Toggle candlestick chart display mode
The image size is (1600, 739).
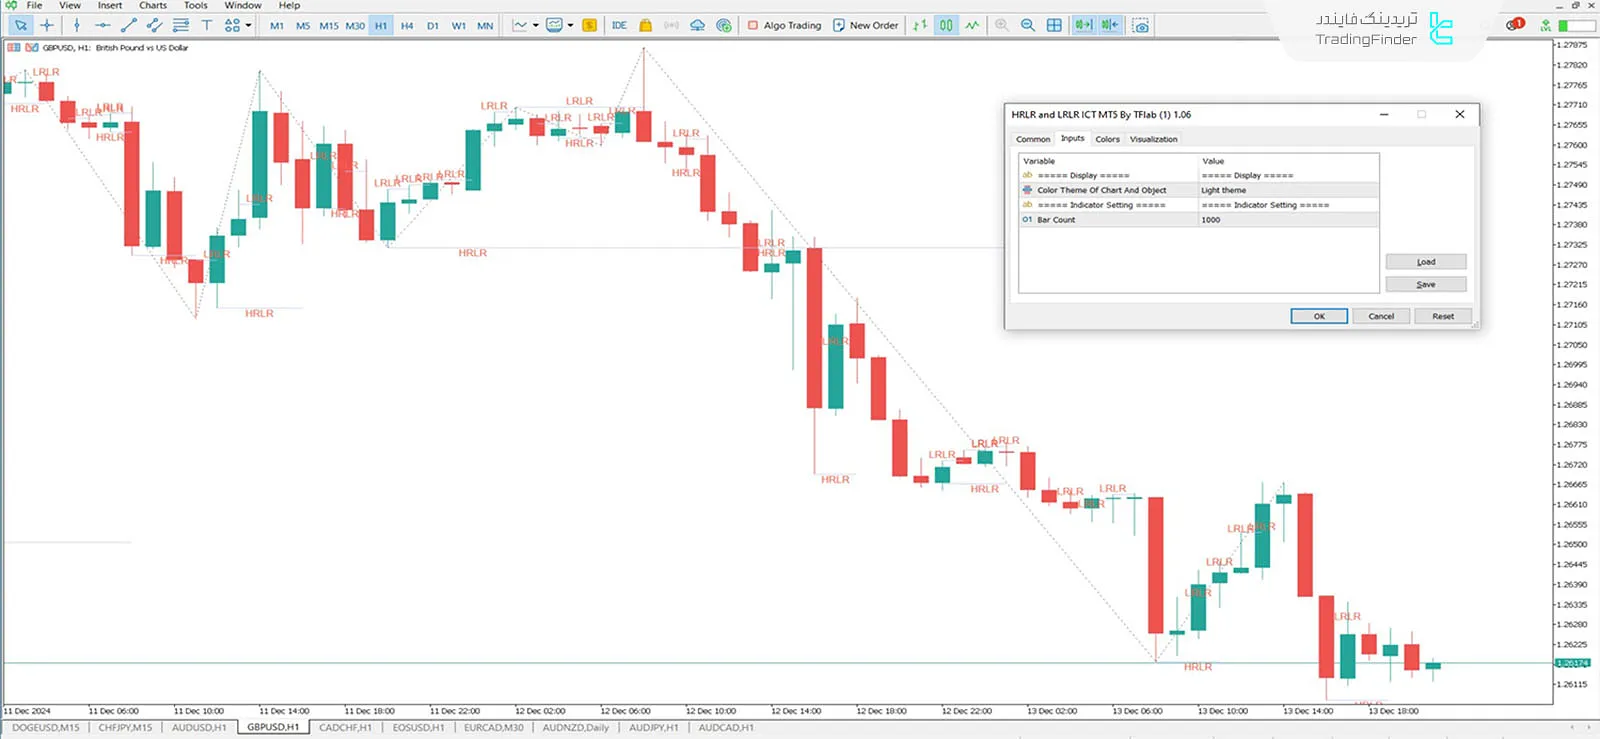tap(946, 25)
